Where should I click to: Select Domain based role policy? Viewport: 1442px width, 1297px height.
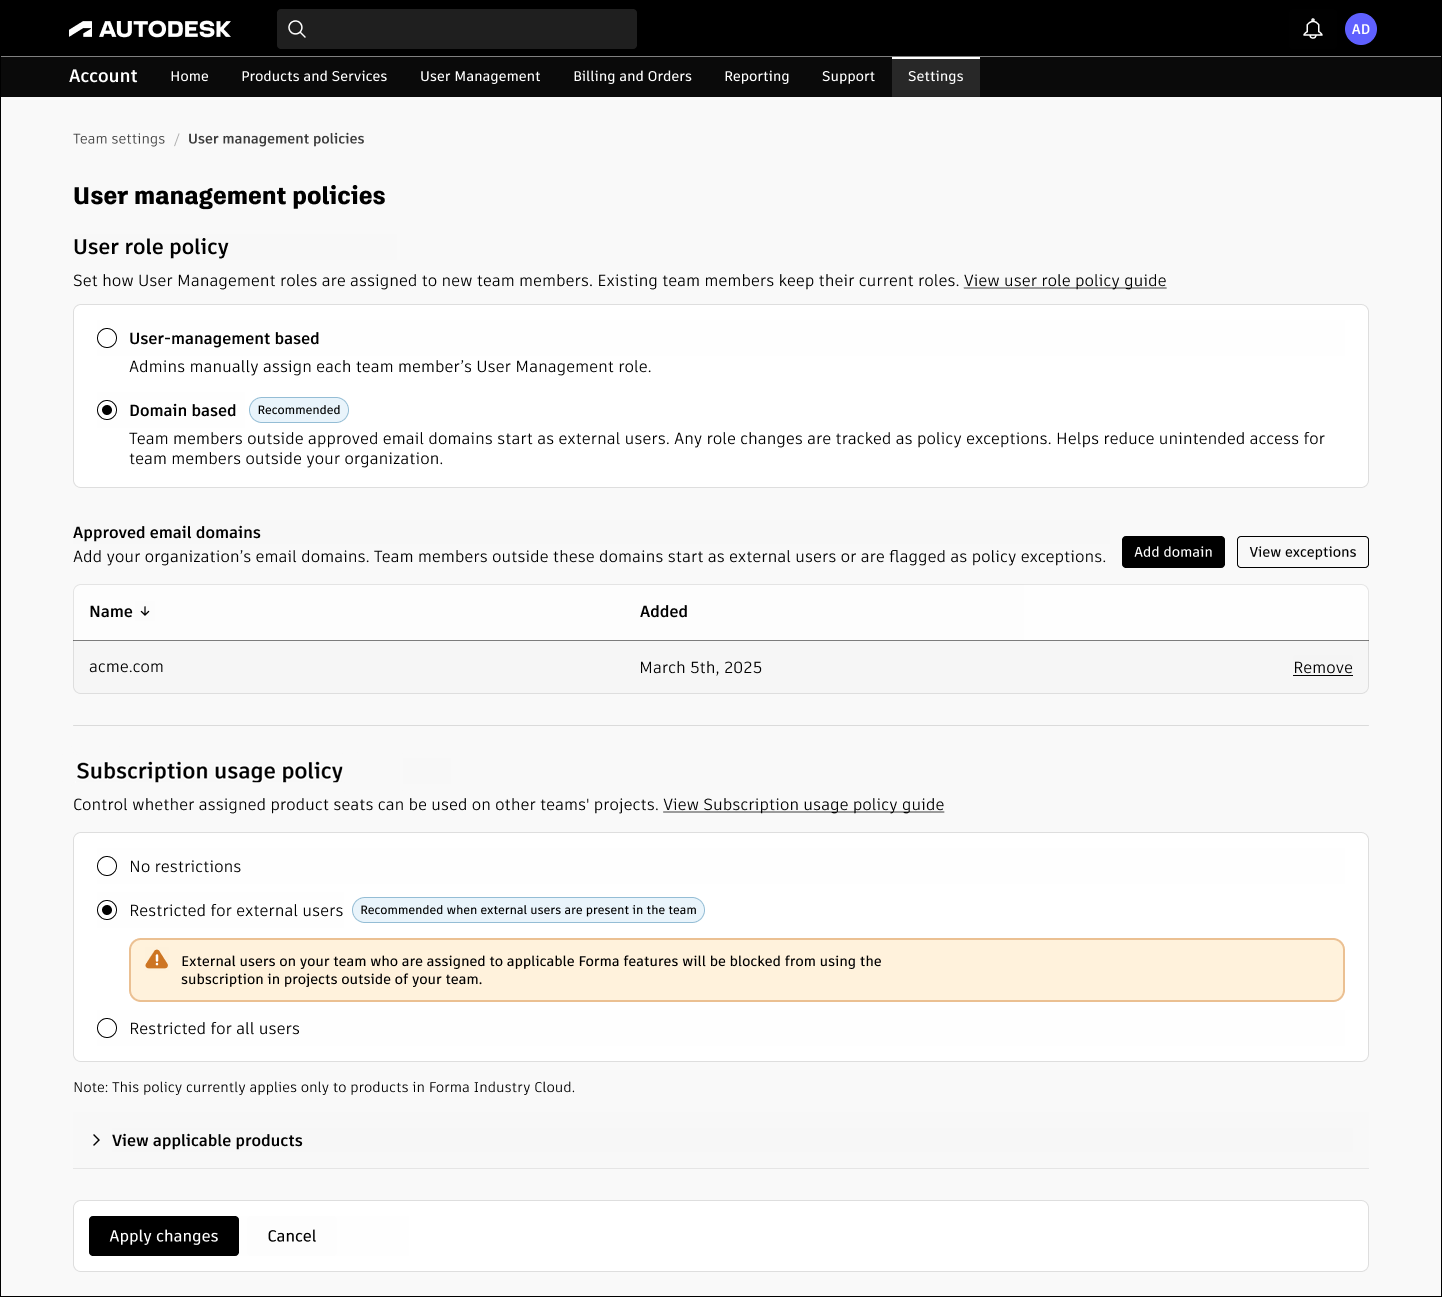pyautogui.click(x=107, y=410)
